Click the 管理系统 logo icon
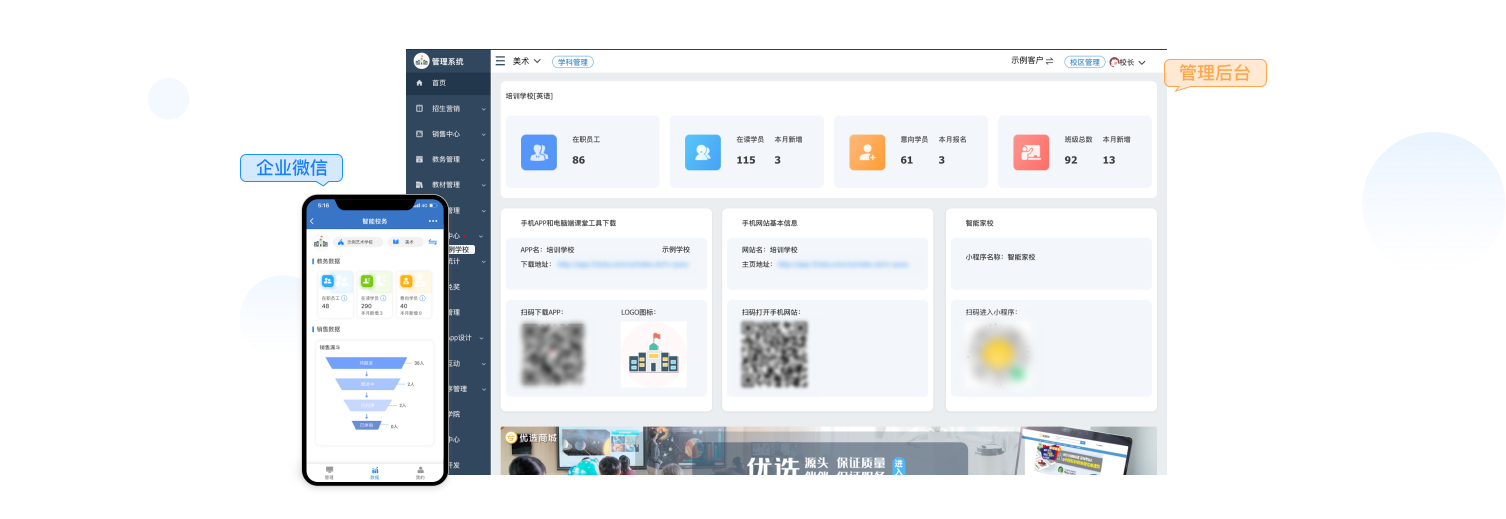1506x519 pixels. click(x=421, y=61)
